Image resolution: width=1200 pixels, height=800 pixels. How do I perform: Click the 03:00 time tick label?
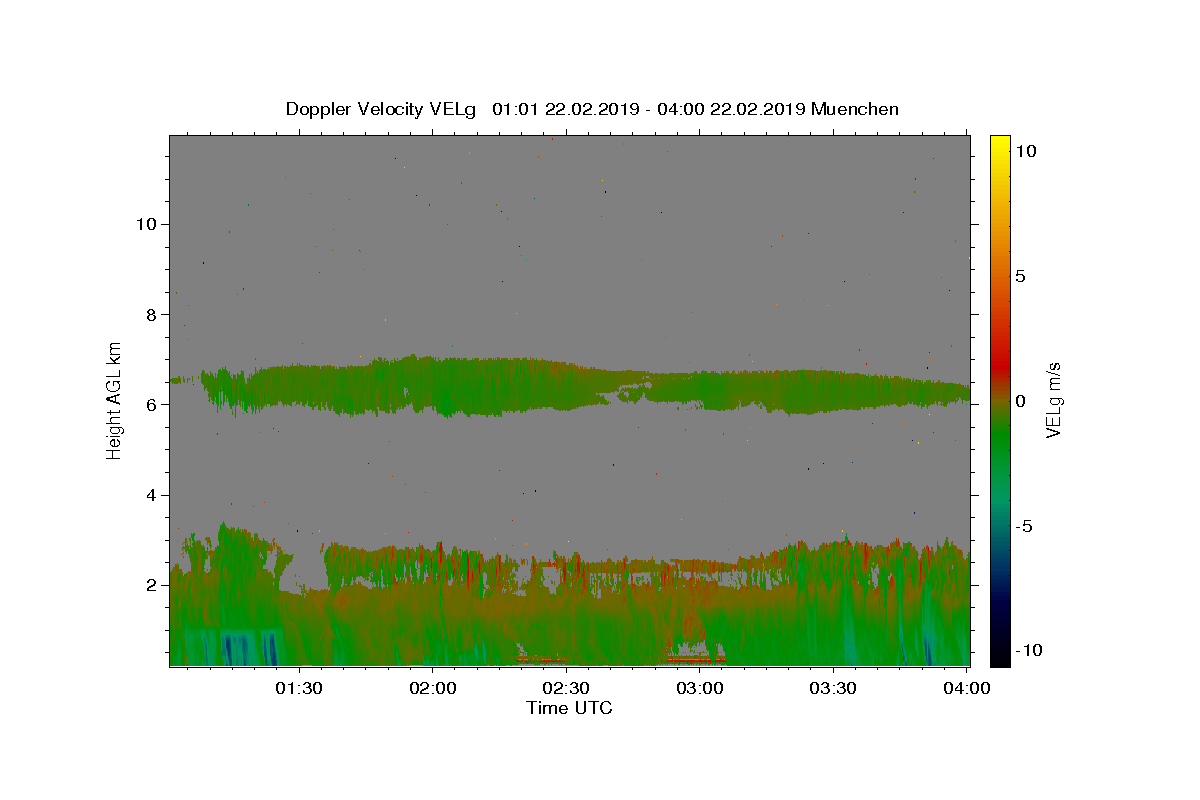click(699, 688)
